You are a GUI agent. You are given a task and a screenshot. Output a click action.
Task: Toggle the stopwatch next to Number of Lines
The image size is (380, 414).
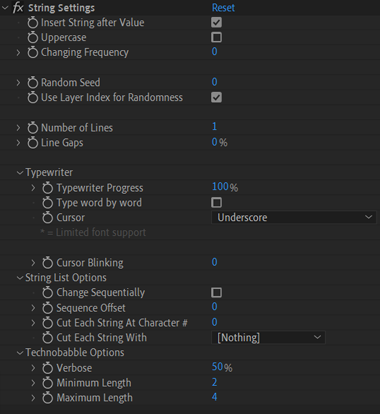click(33, 128)
